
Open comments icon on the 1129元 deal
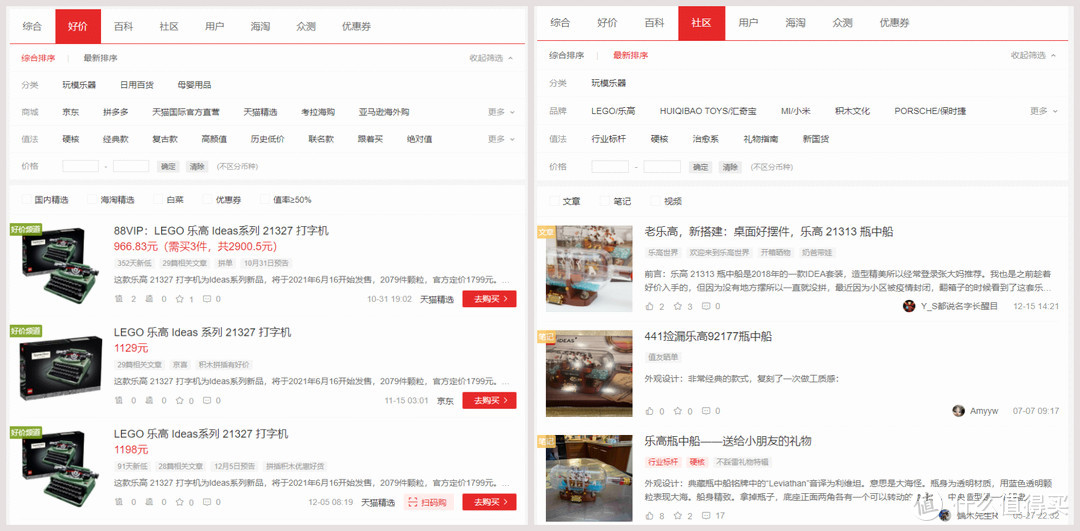coord(207,400)
